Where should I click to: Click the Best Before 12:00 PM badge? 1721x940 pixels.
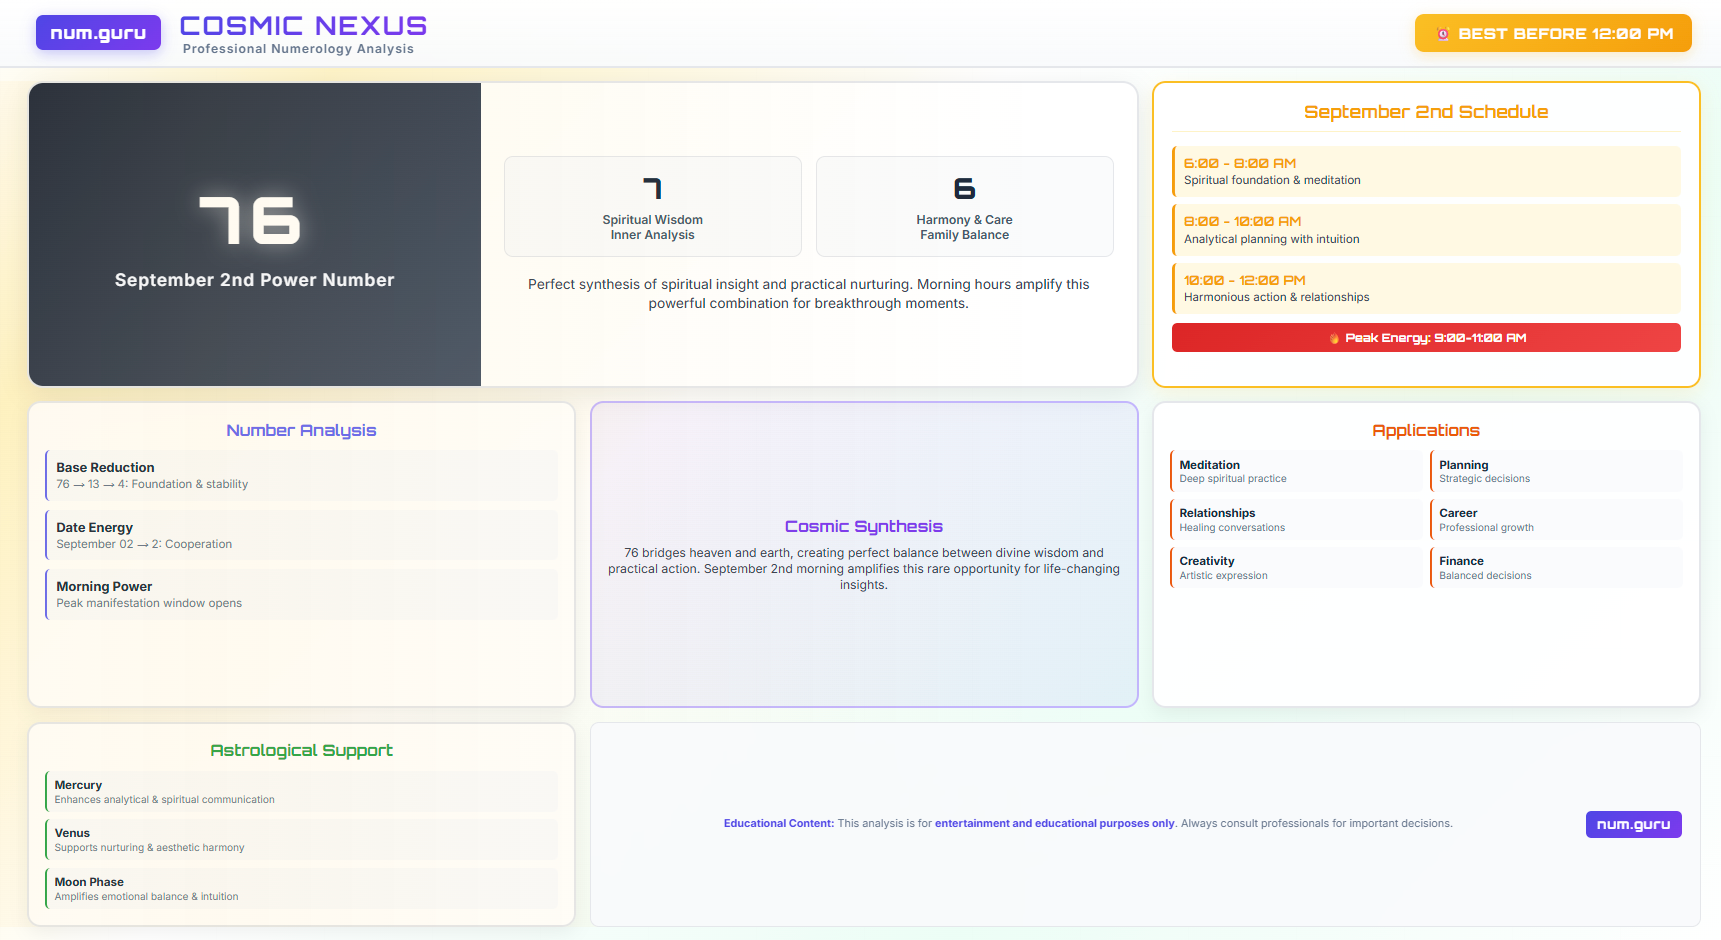[x=1553, y=33]
